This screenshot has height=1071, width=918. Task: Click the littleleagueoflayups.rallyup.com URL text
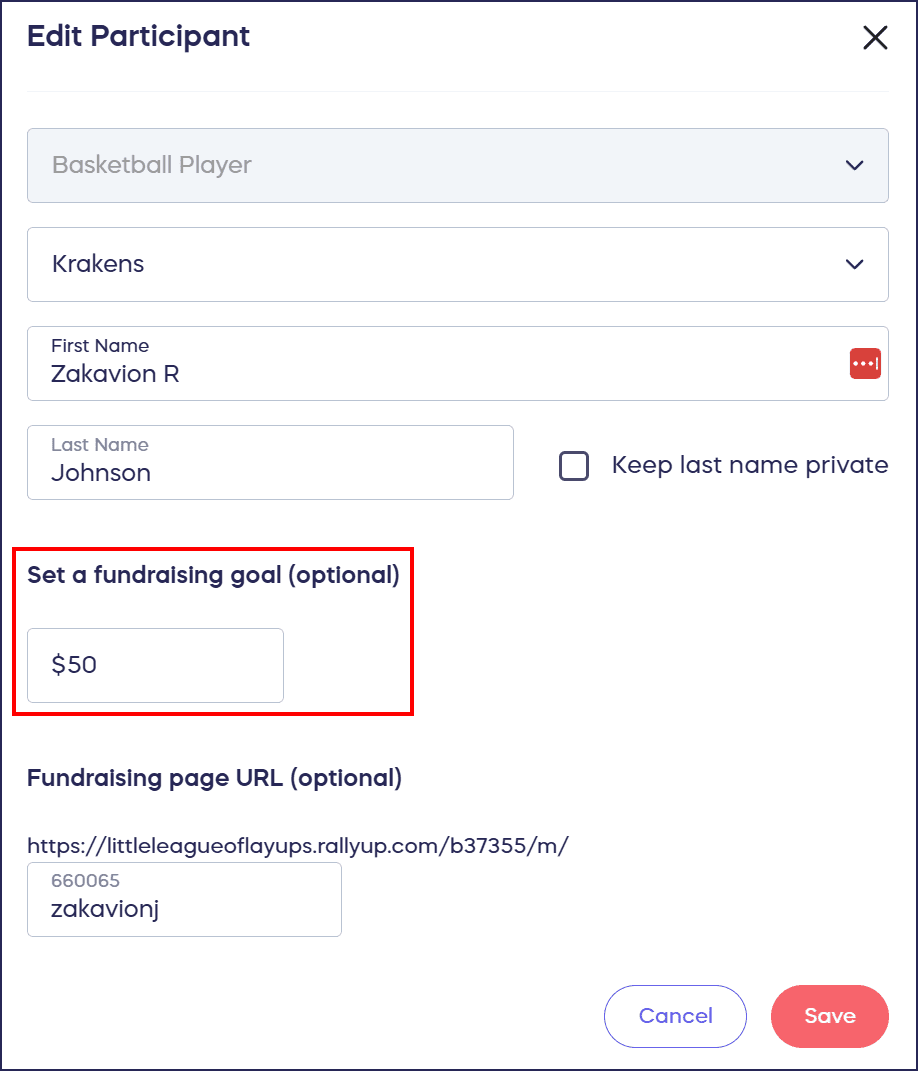coord(298,846)
